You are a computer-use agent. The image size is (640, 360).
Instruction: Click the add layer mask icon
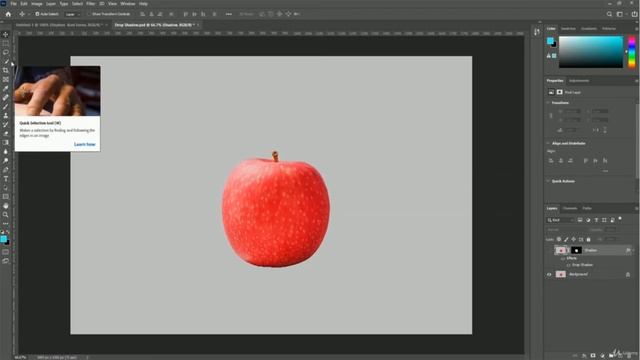click(x=593, y=356)
